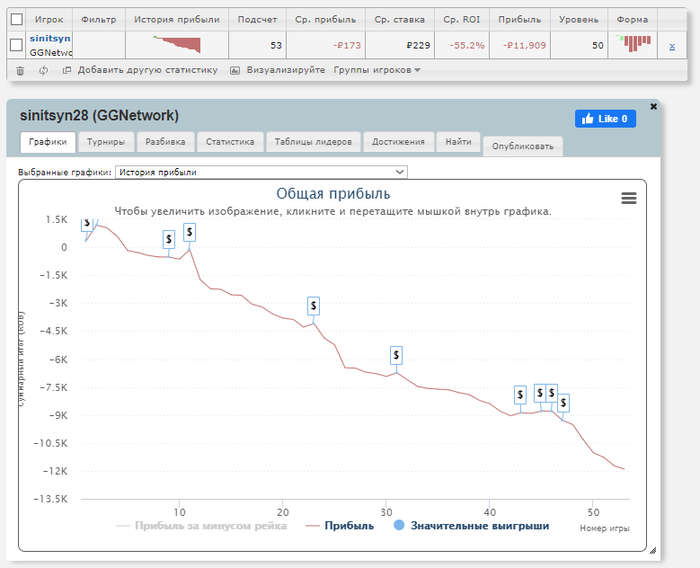
Task: Click the trash delete icon
Action: pos(20,71)
